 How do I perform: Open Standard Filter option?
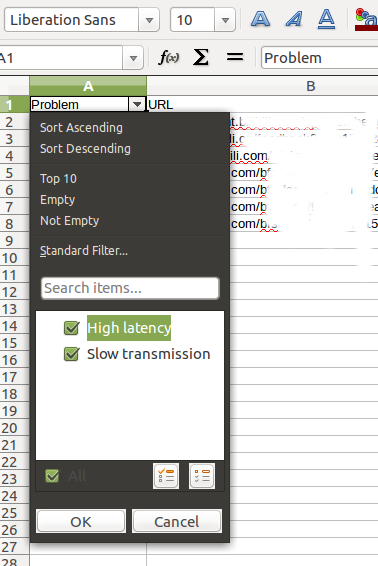pyautogui.click(x=84, y=250)
